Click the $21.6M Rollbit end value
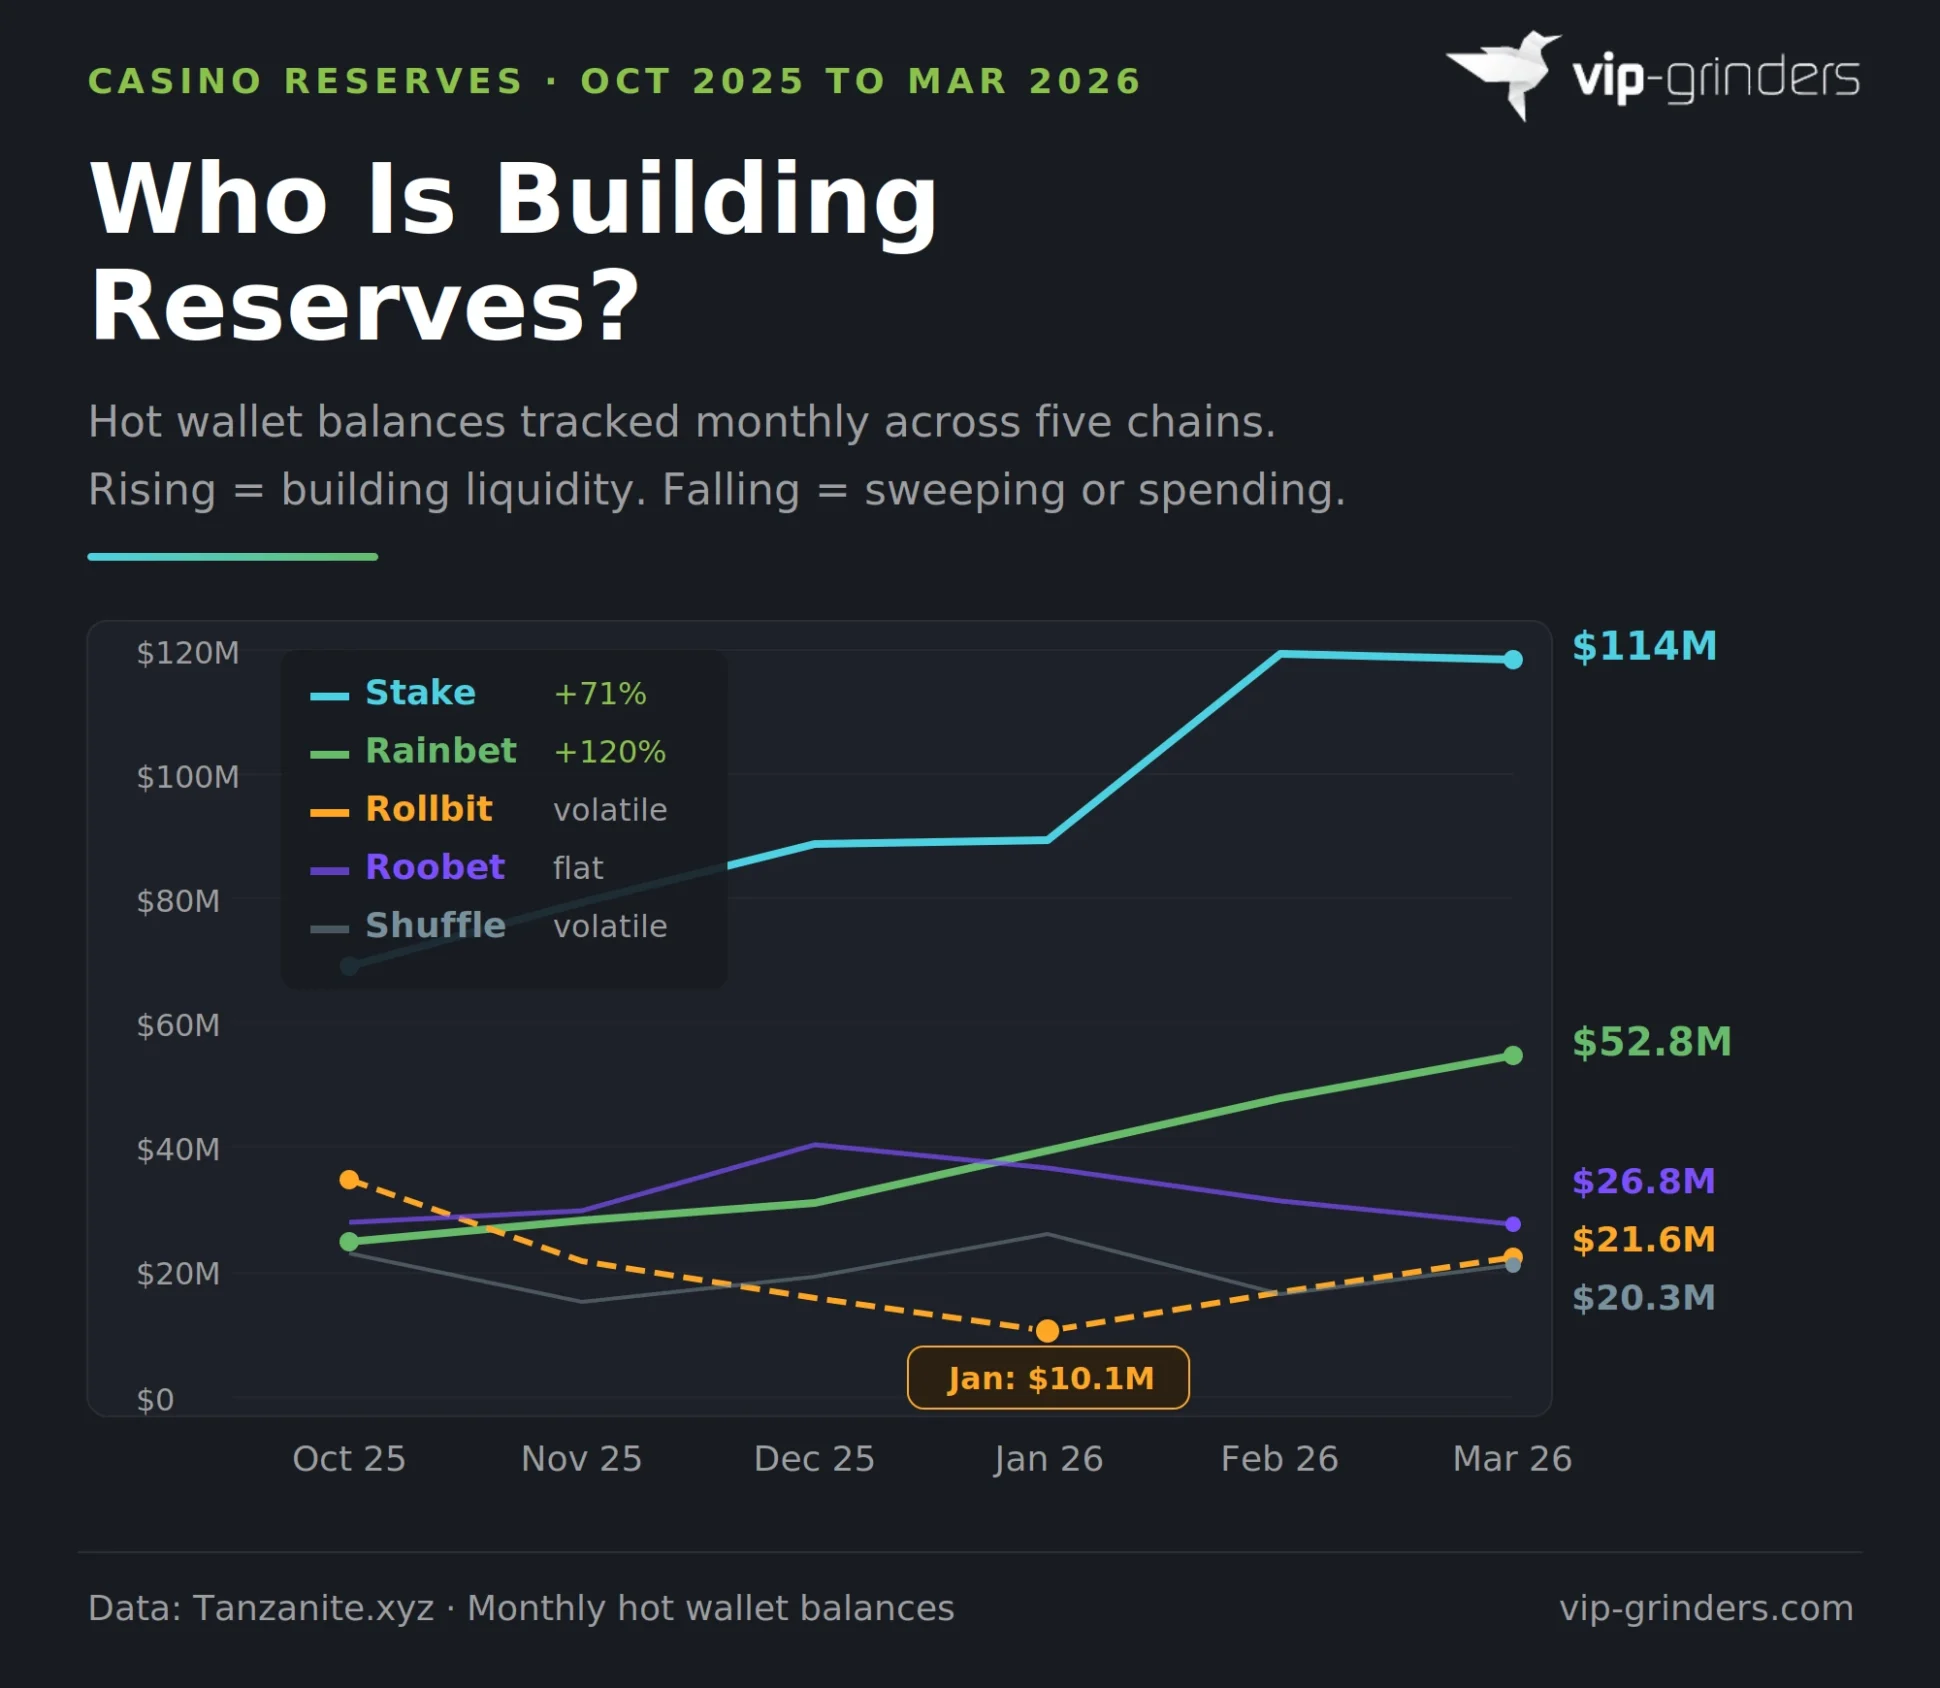The image size is (1940, 1688). click(x=1644, y=1240)
